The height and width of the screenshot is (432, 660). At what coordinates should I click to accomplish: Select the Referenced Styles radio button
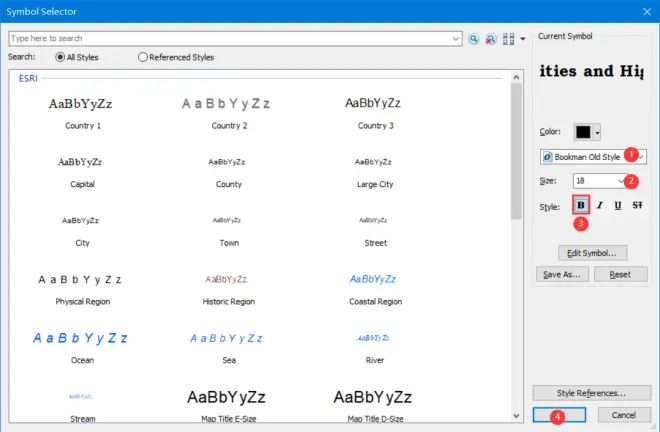143,57
